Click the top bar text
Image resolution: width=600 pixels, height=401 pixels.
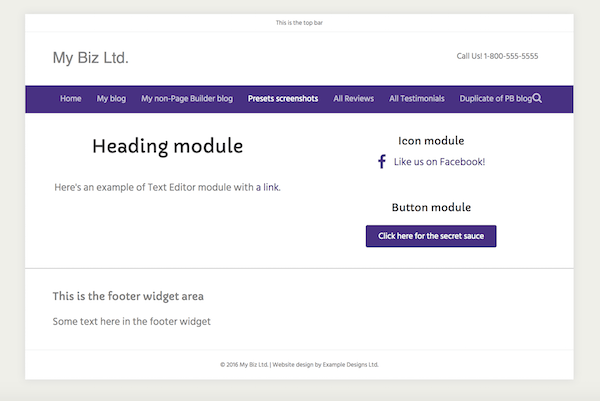(x=299, y=22)
